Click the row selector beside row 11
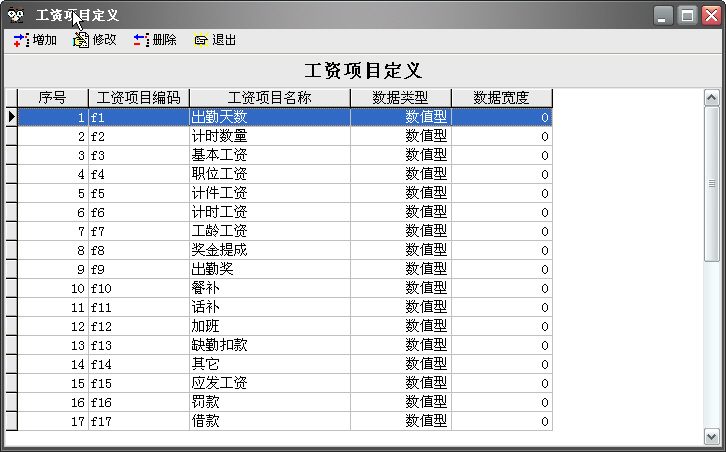 point(12,307)
